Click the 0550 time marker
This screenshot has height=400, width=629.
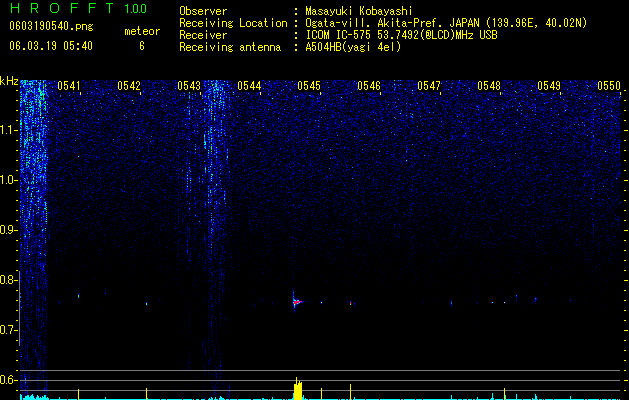[x=609, y=86]
